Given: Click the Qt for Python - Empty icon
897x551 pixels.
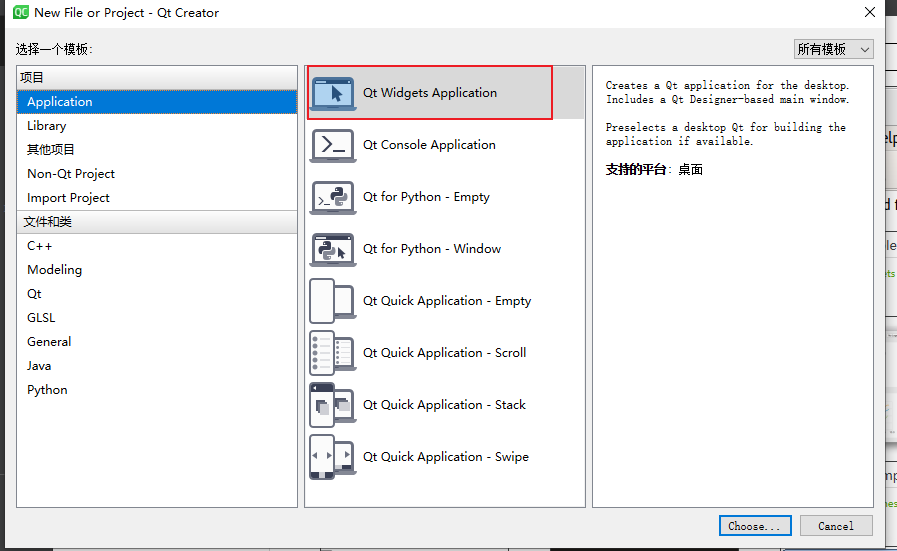Looking at the screenshot, I should point(333,197).
